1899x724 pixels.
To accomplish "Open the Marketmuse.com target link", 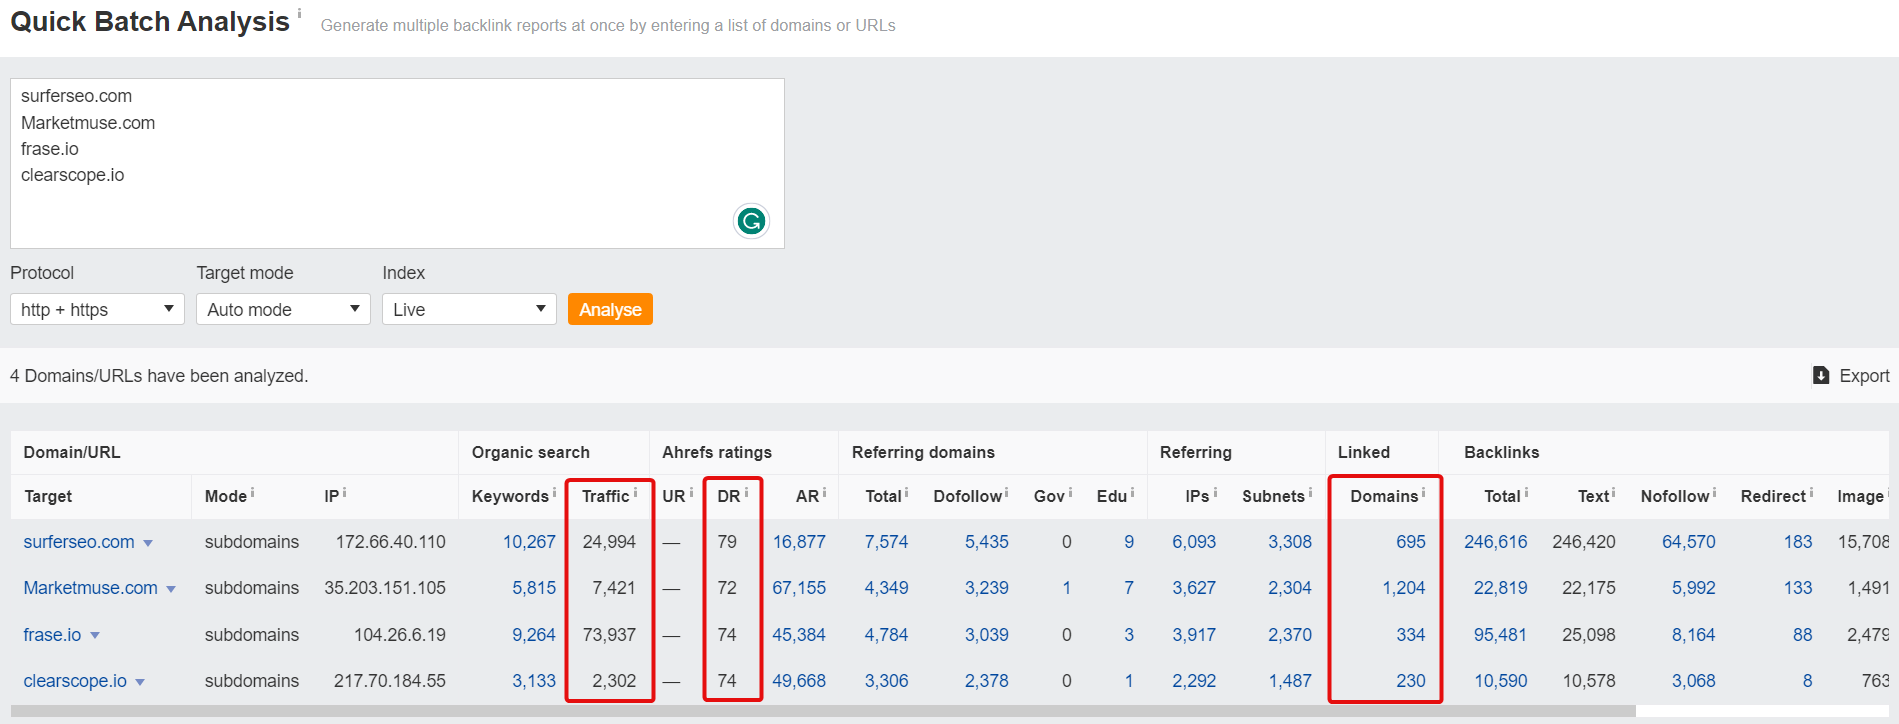I will [x=90, y=588].
